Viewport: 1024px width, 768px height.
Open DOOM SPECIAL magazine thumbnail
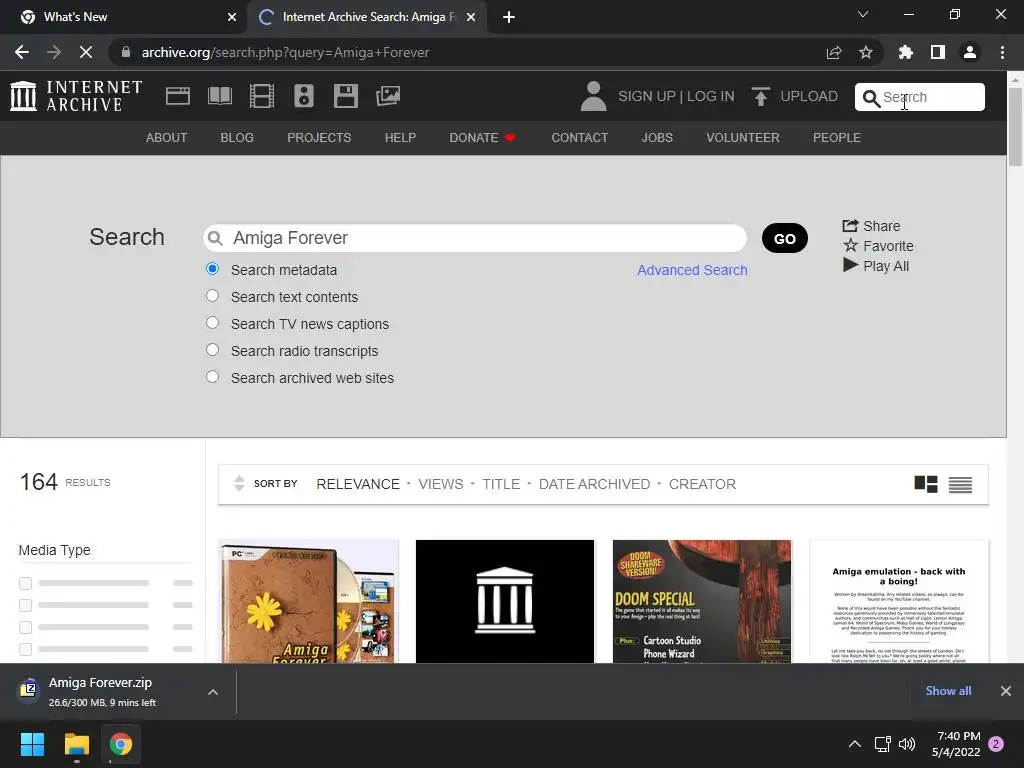pyautogui.click(x=702, y=601)
